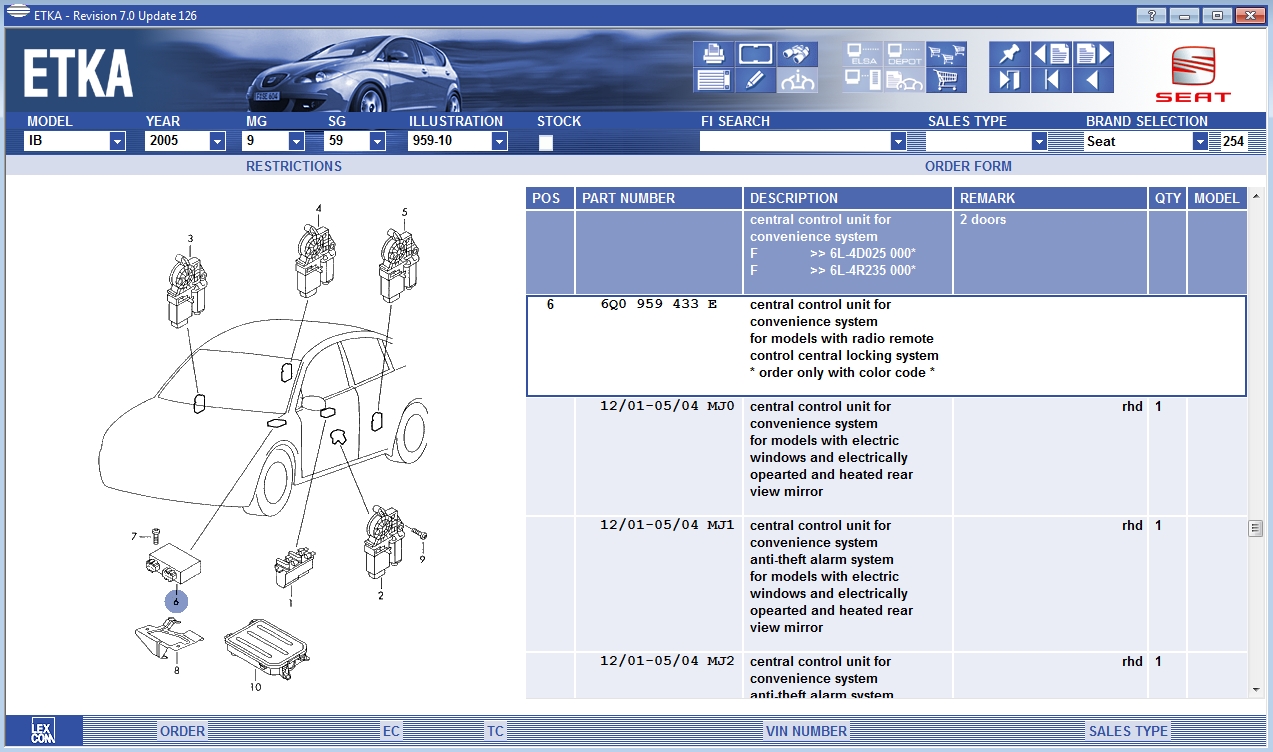This screenshot has height=752, width=1273.
Task: Jump to first with the bar-arrow icon
Action: pos(1051,80)
